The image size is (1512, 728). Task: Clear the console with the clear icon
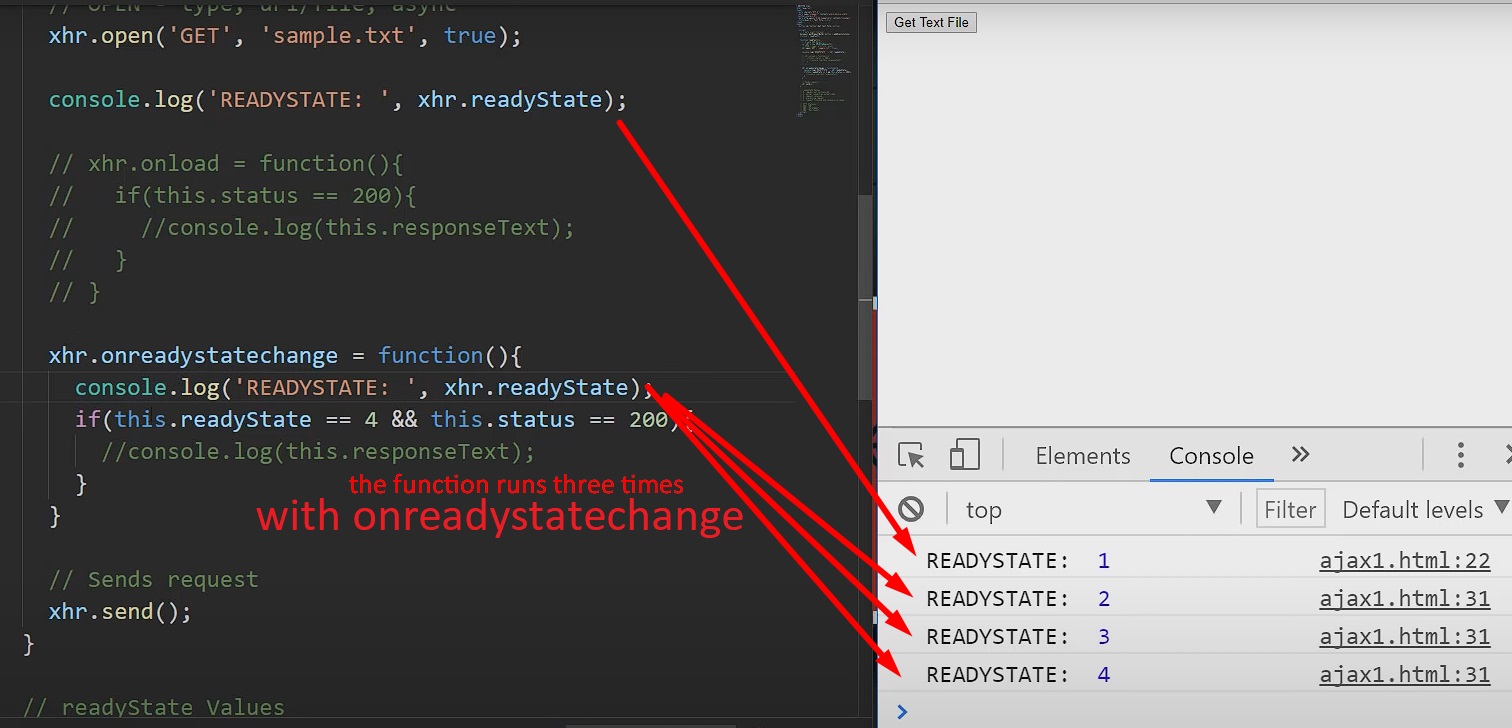point(911,509)
